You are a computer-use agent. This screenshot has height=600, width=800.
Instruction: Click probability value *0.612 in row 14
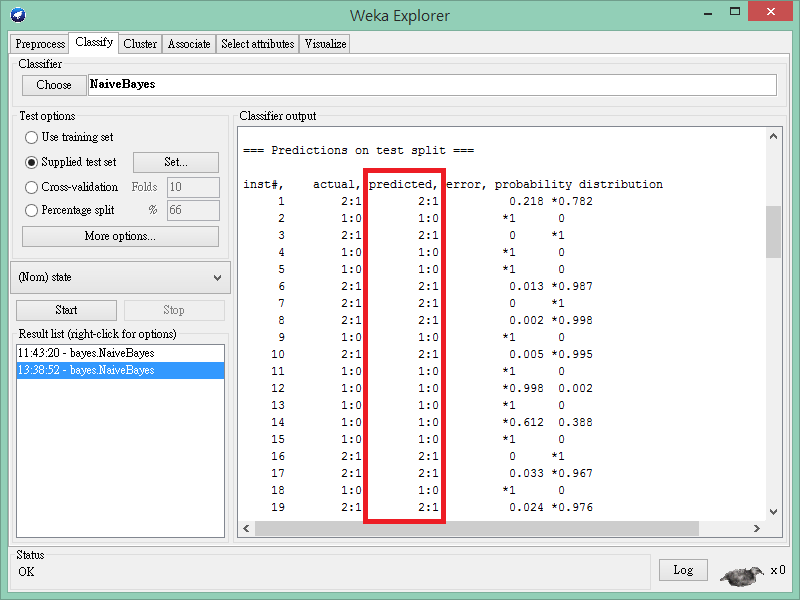523,422
